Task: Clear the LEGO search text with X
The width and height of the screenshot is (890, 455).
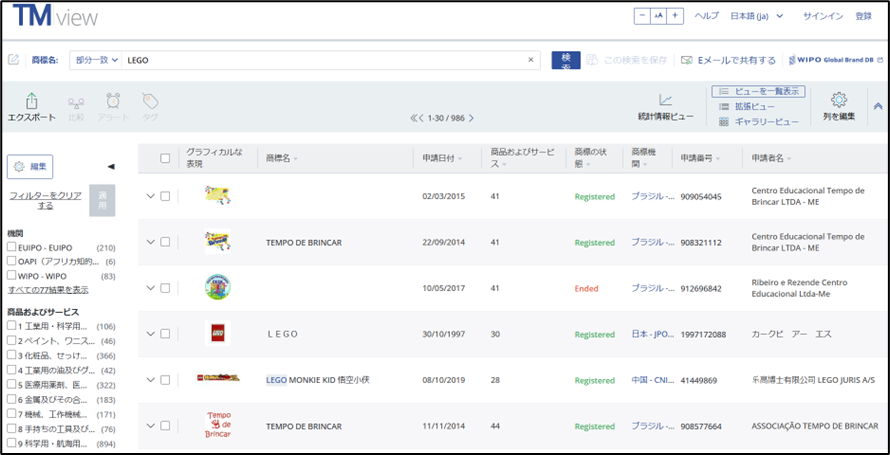Action: tap(531, 60)
